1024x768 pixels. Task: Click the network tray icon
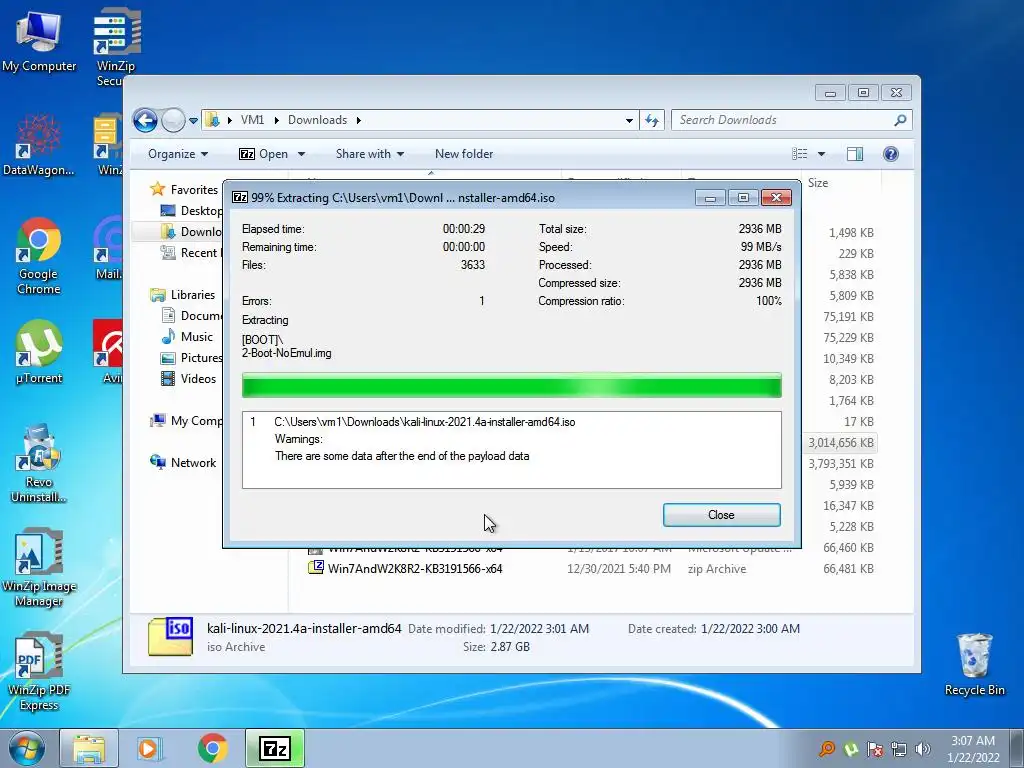point(899,749)
